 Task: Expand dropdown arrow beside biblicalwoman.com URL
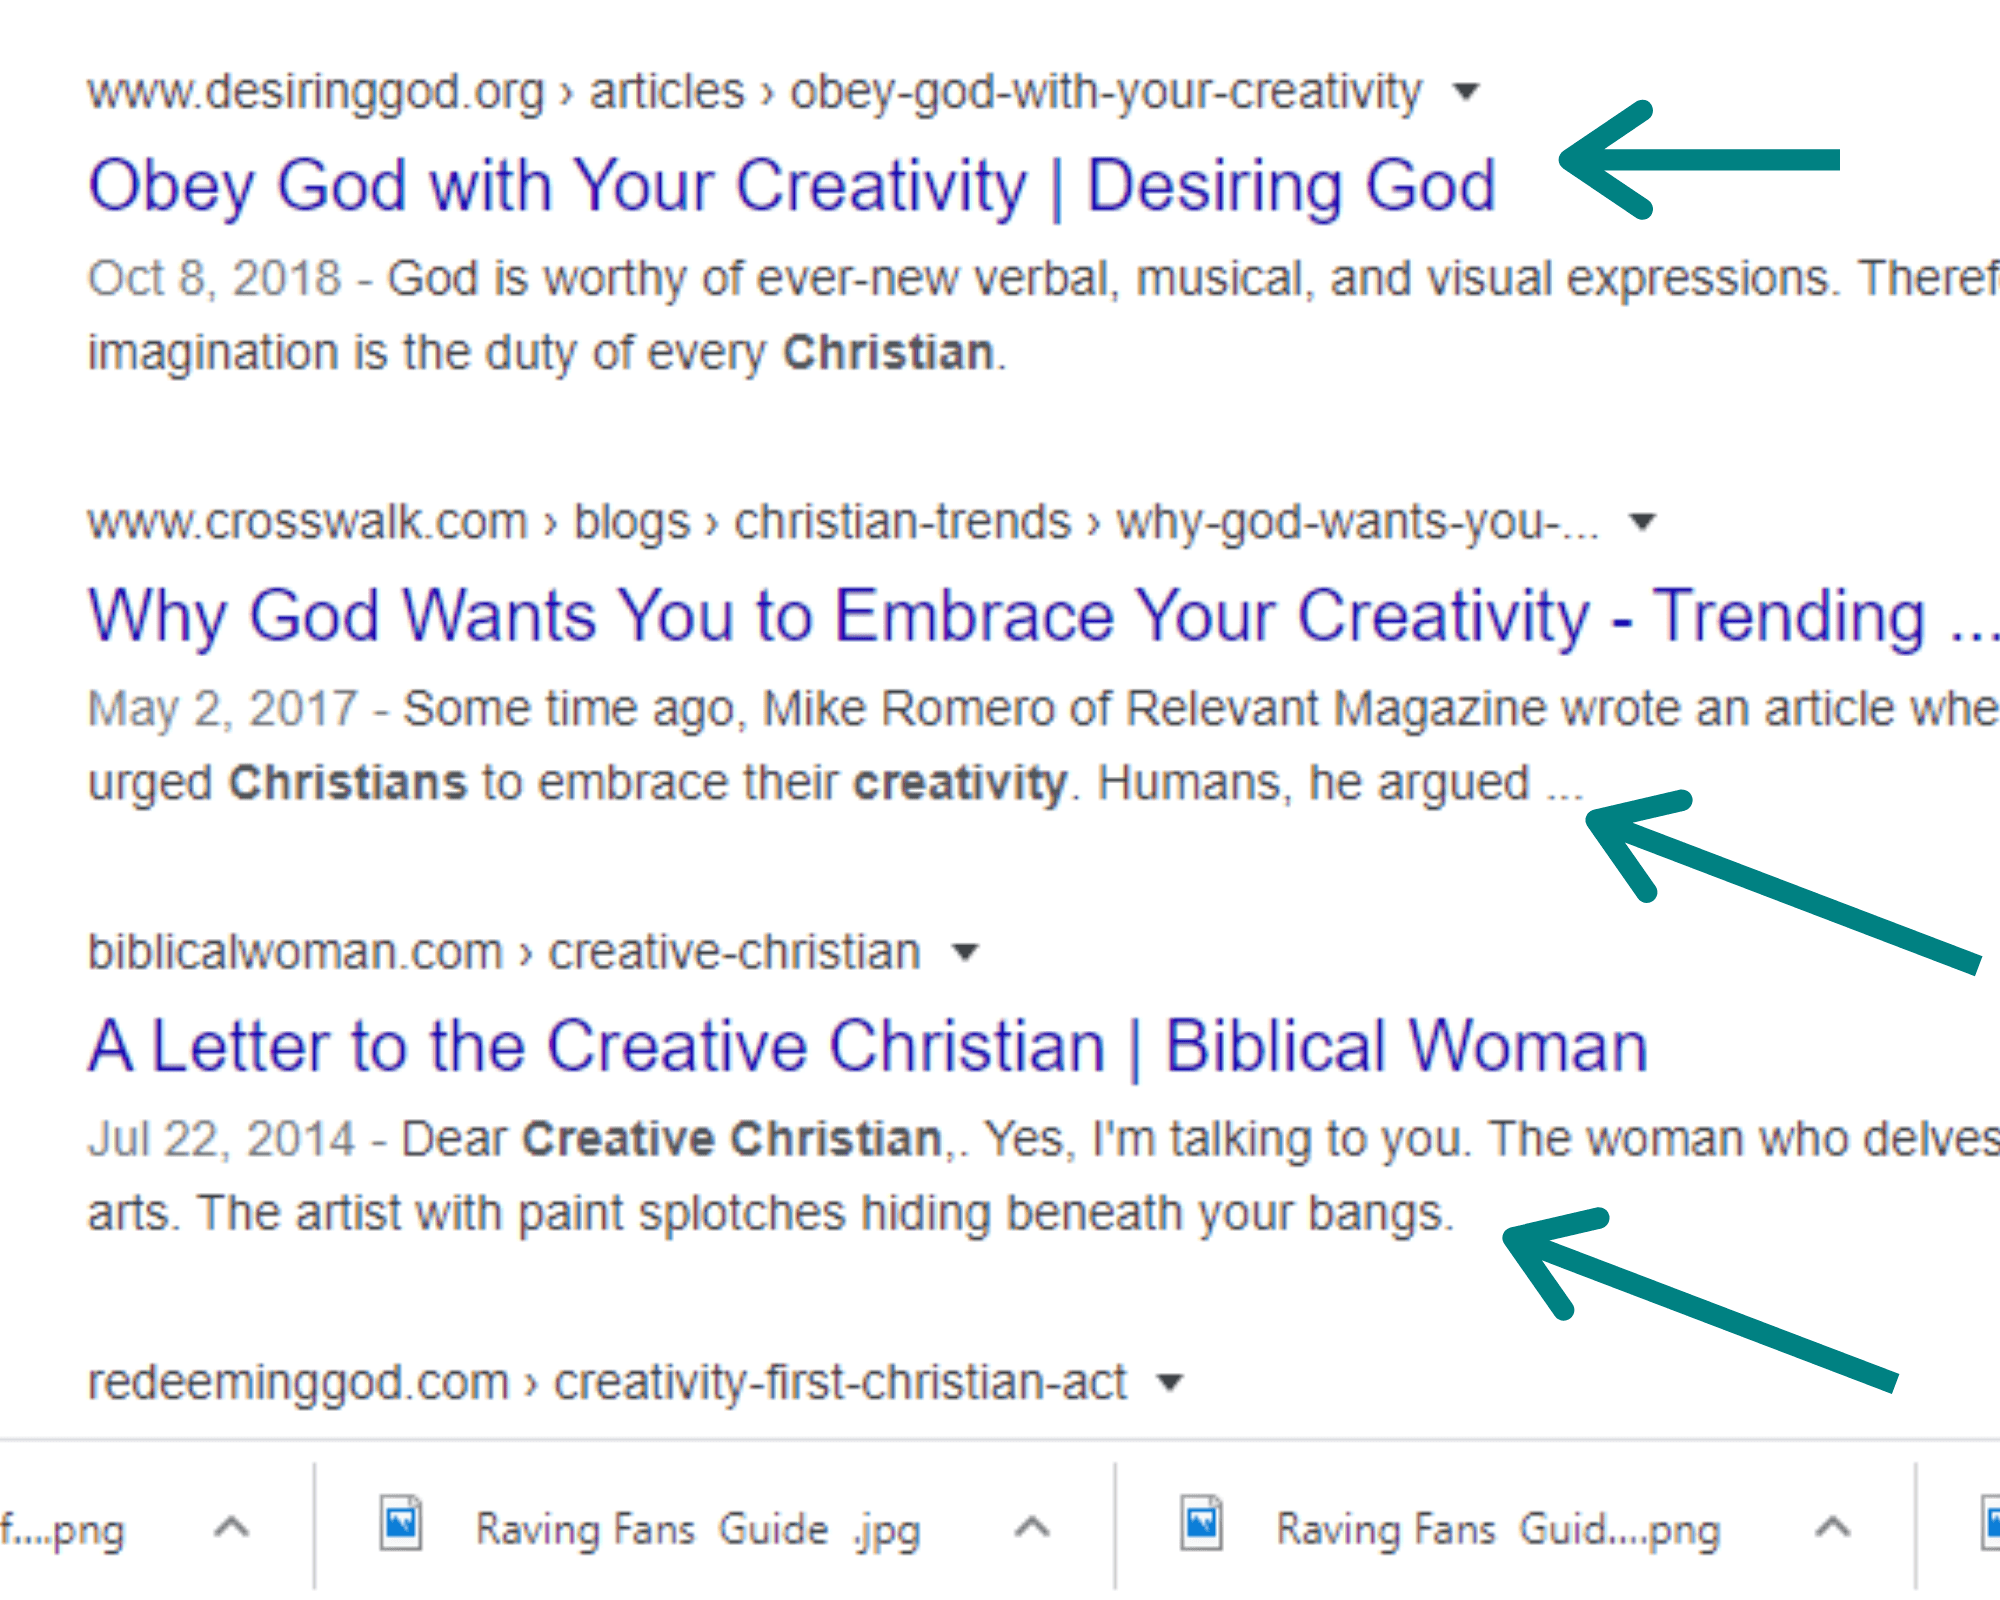tap(965, 952)
